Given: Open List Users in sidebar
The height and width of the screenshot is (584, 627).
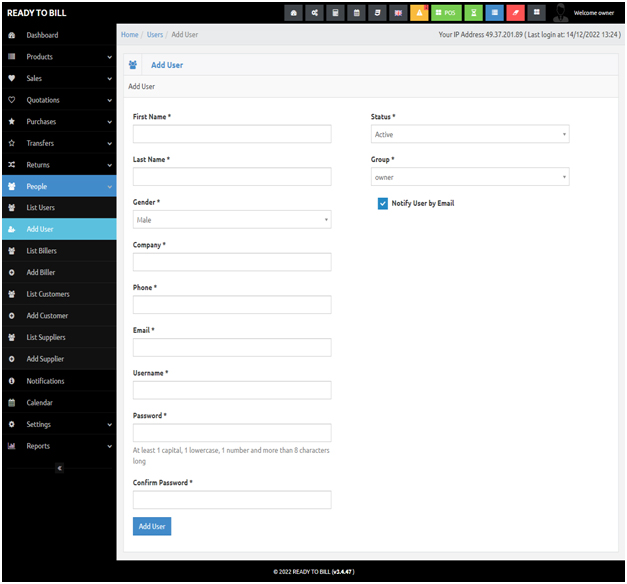Looking at the screenshot, I should [x=59, y=208].
